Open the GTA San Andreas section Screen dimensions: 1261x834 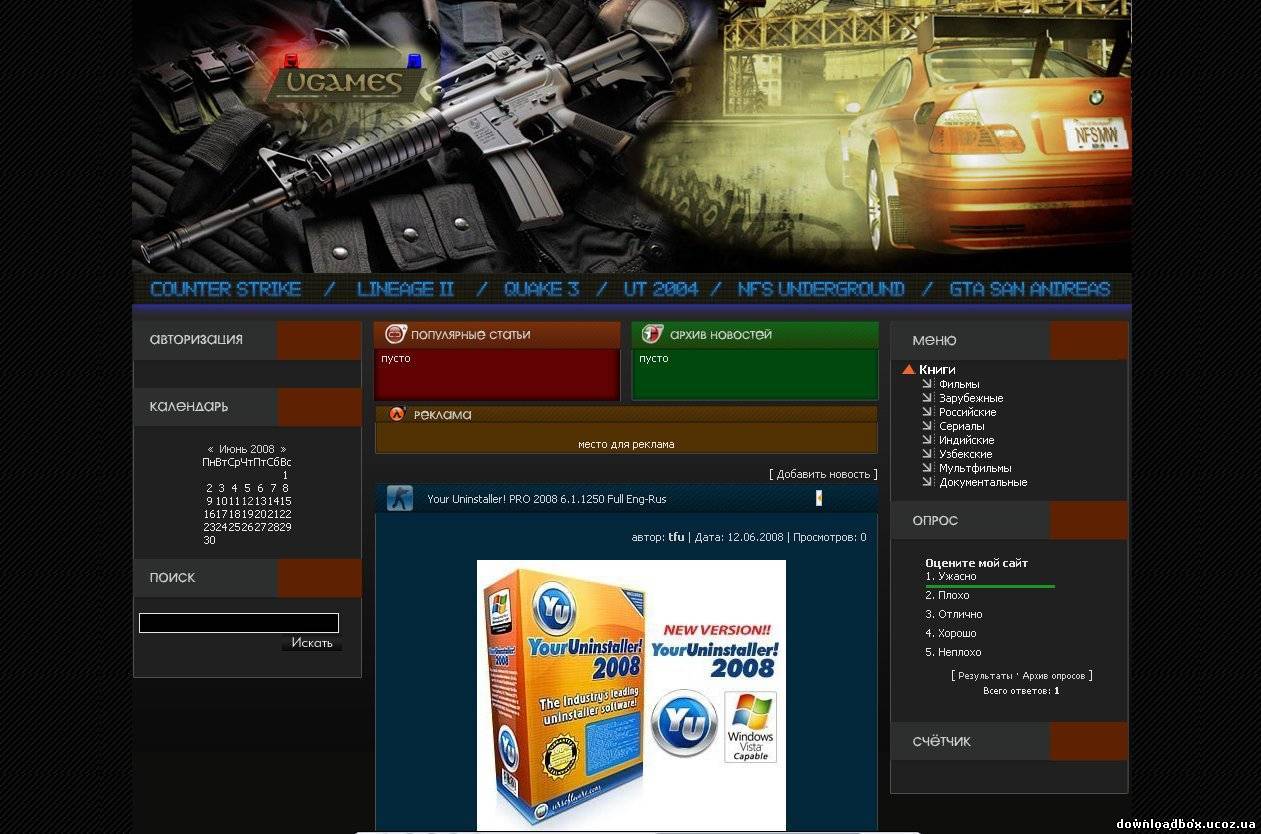click(x=1030, y=290)
